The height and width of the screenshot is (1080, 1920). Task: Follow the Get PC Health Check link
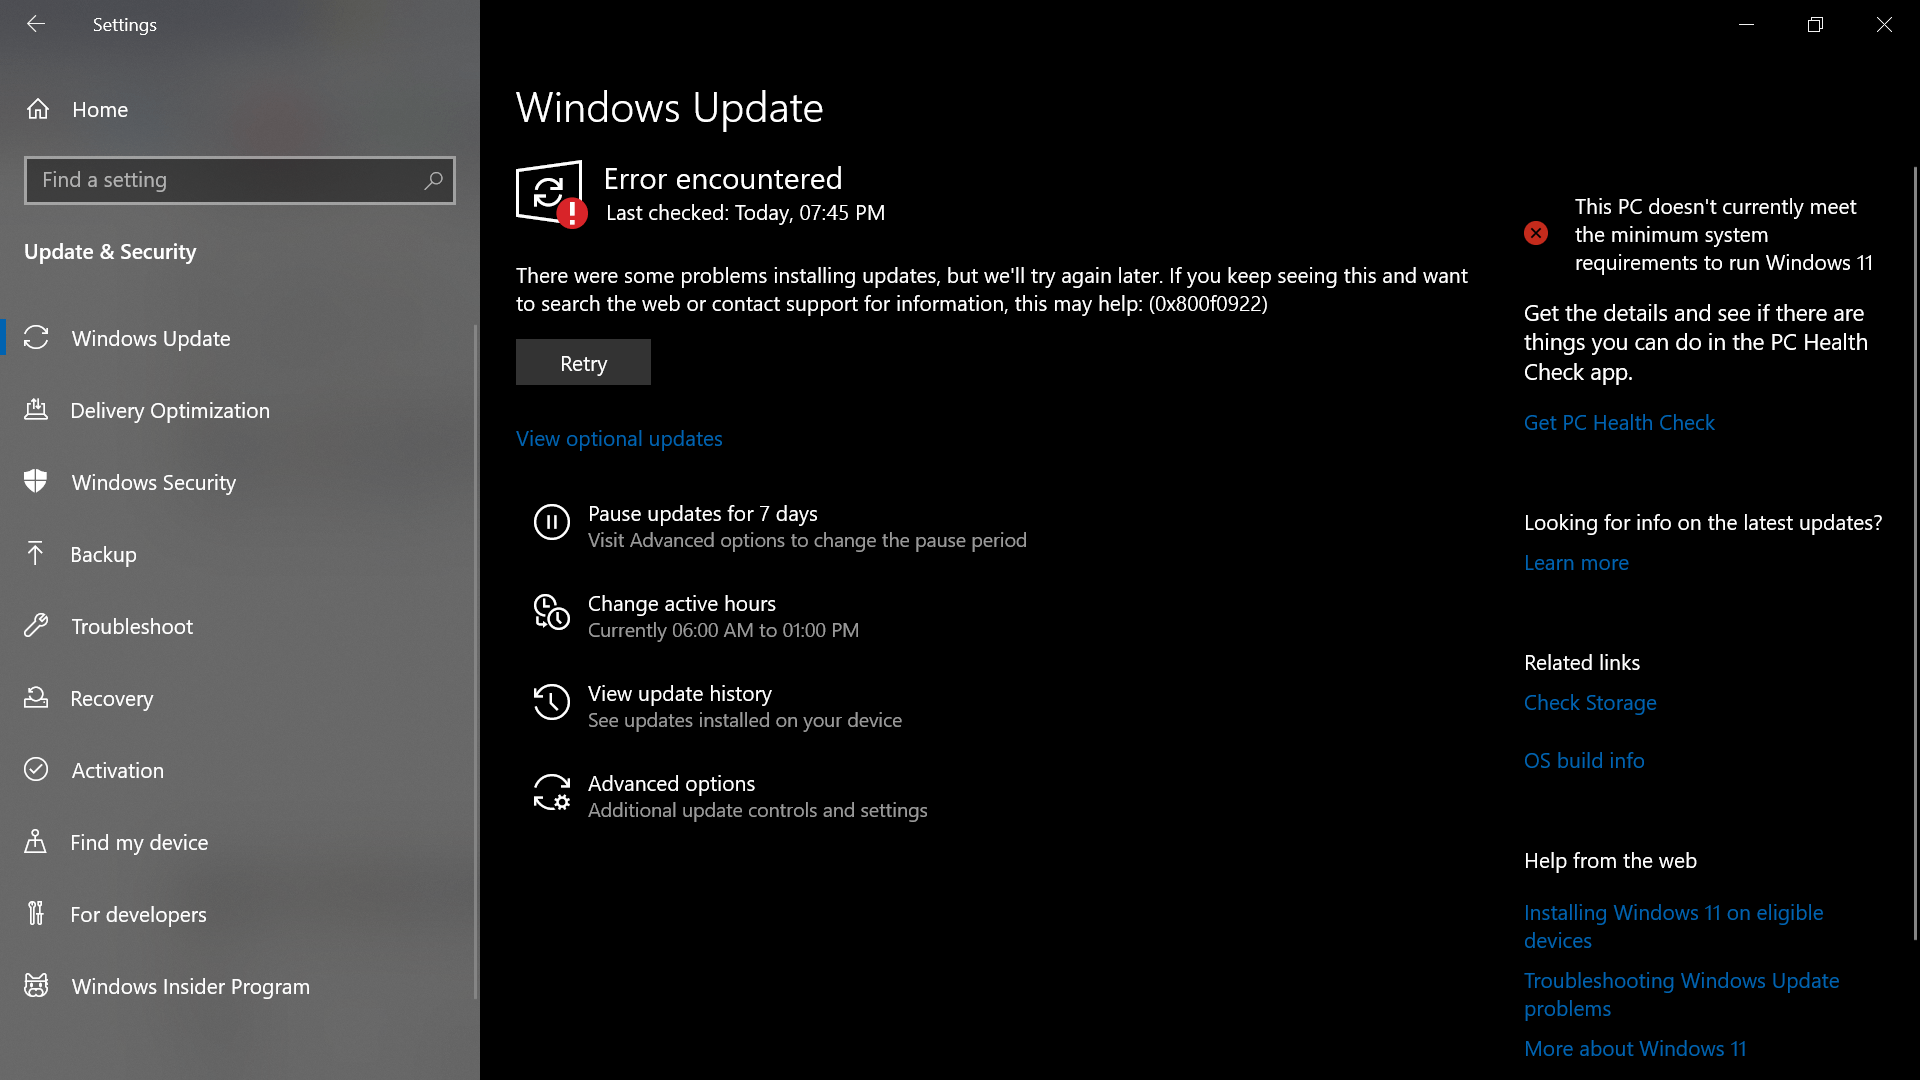(1619, 423)
